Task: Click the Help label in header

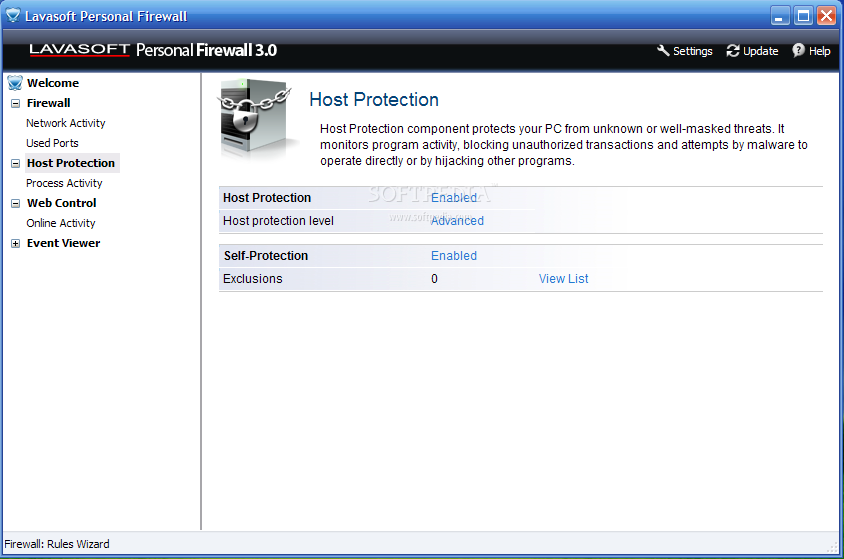Action: coord(819,51)
